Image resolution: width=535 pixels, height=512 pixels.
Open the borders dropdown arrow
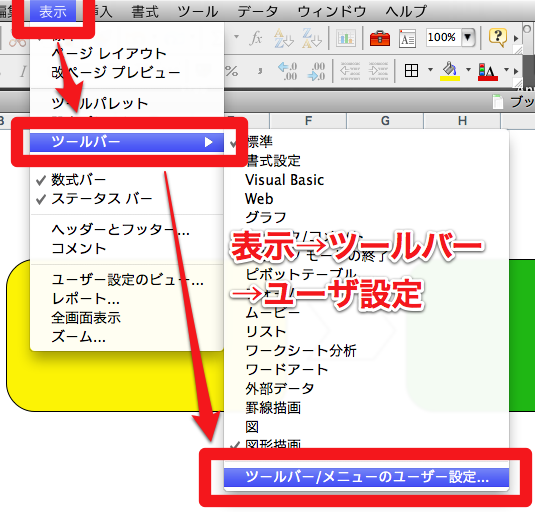430,70
